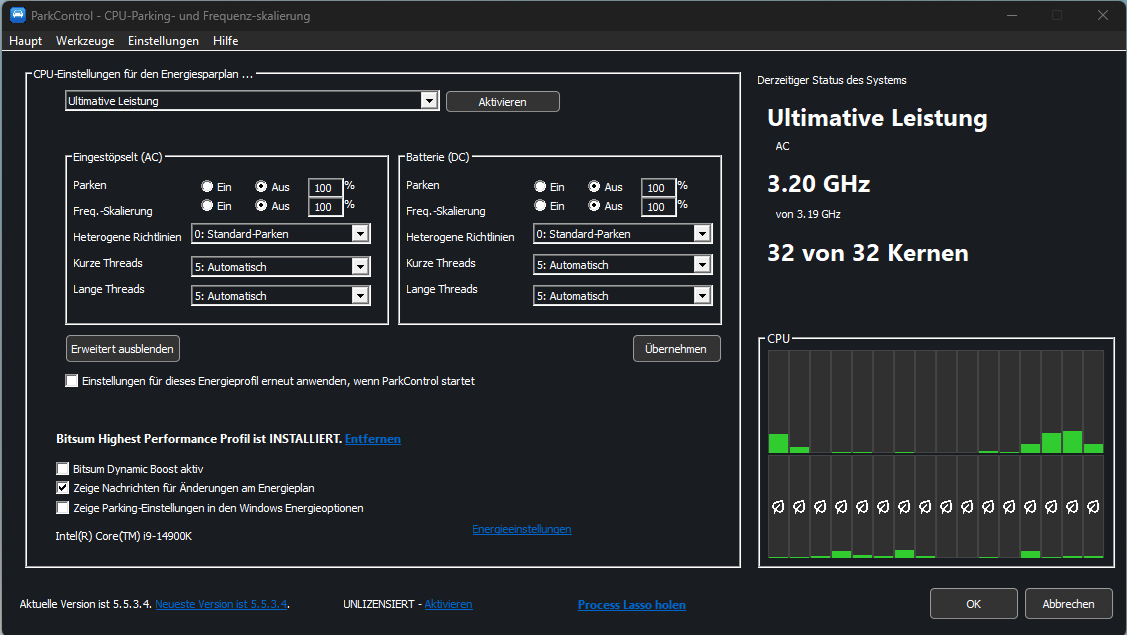Uncheck Zeige Nachrichten für Änderungen am Energieplan
The width and height of the screenshot is (1127, 635).
[63, 488]
